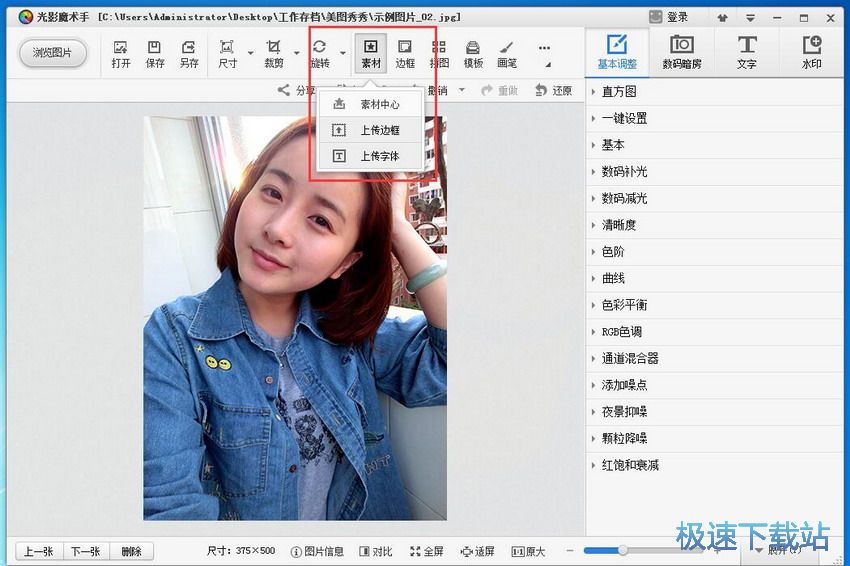Click the 登录 login icon

tap(668, 17)
